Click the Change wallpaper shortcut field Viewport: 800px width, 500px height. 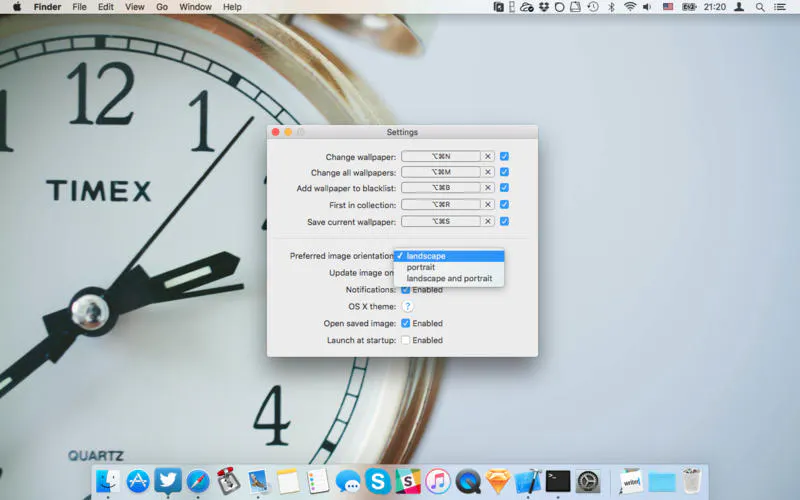[x=441, y=156]
